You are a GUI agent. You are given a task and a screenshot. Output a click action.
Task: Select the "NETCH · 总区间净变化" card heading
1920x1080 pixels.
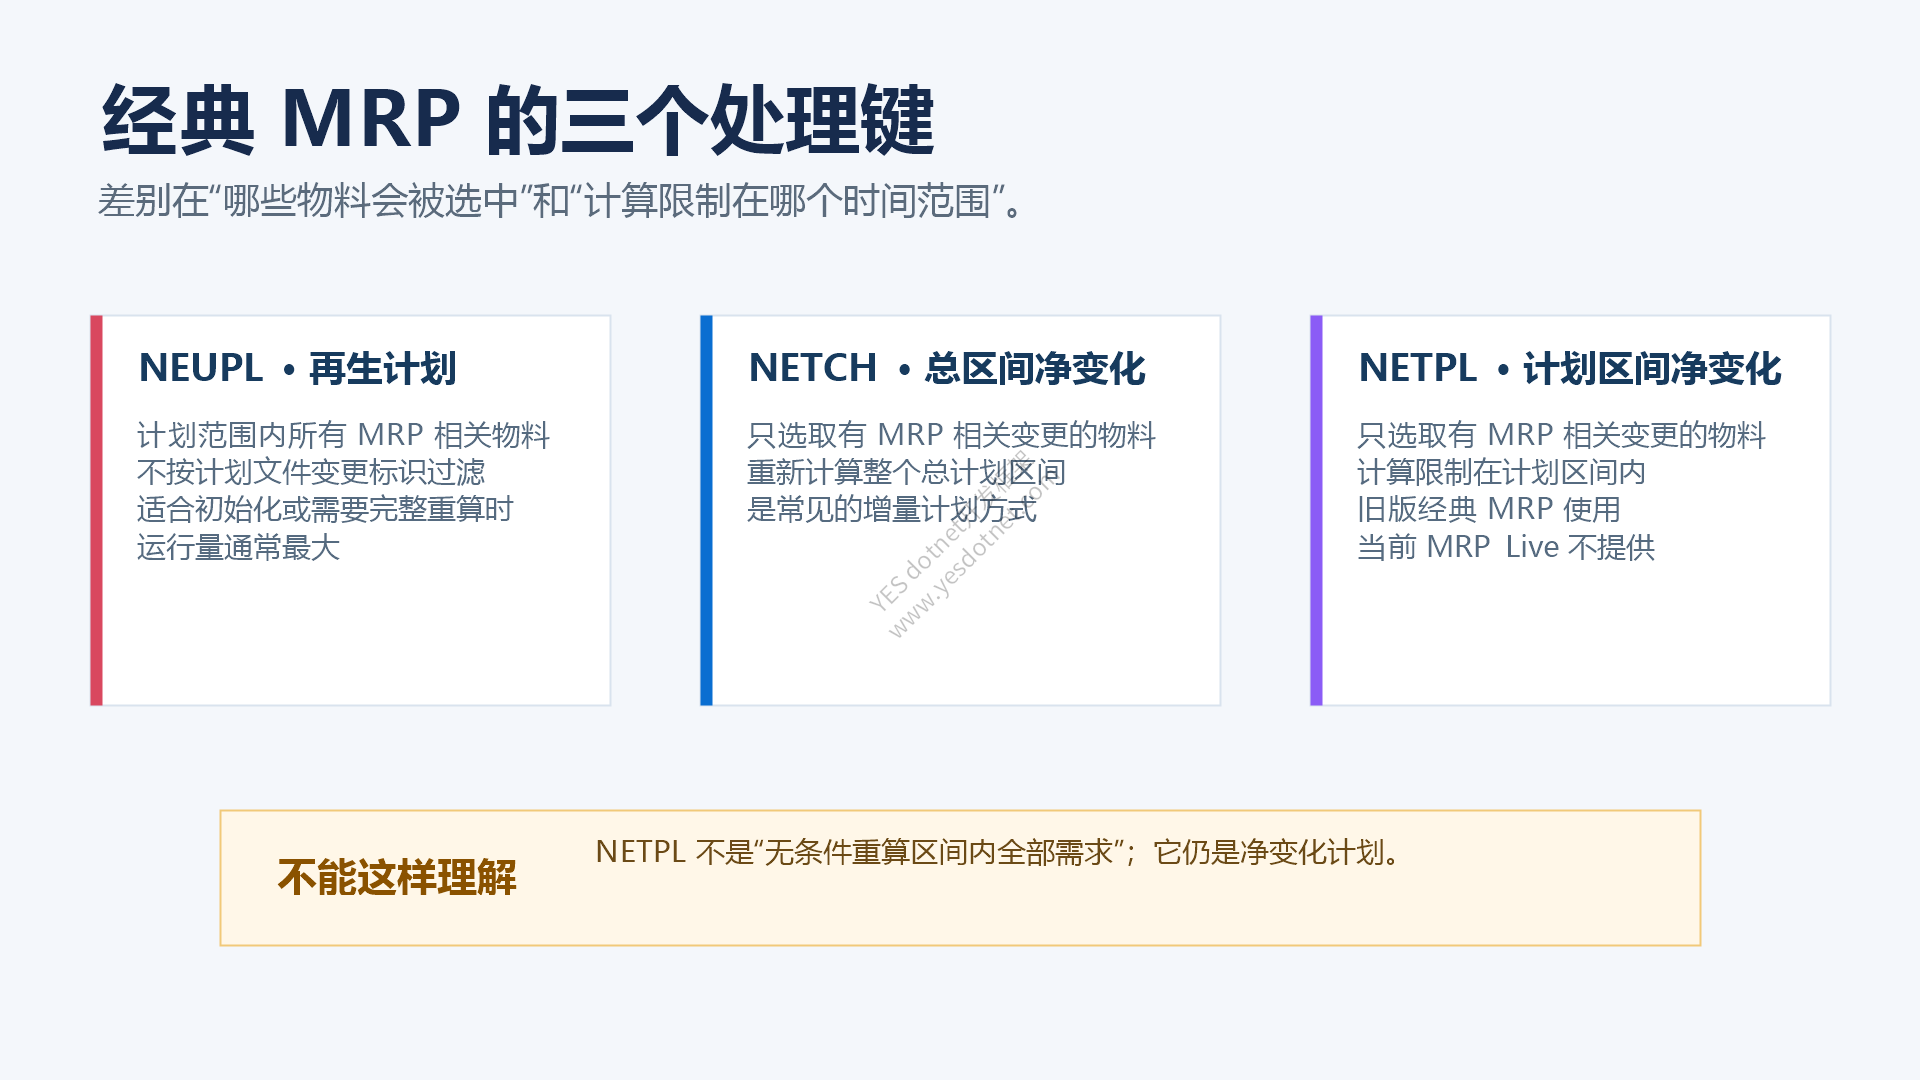[x=947, y=368]
